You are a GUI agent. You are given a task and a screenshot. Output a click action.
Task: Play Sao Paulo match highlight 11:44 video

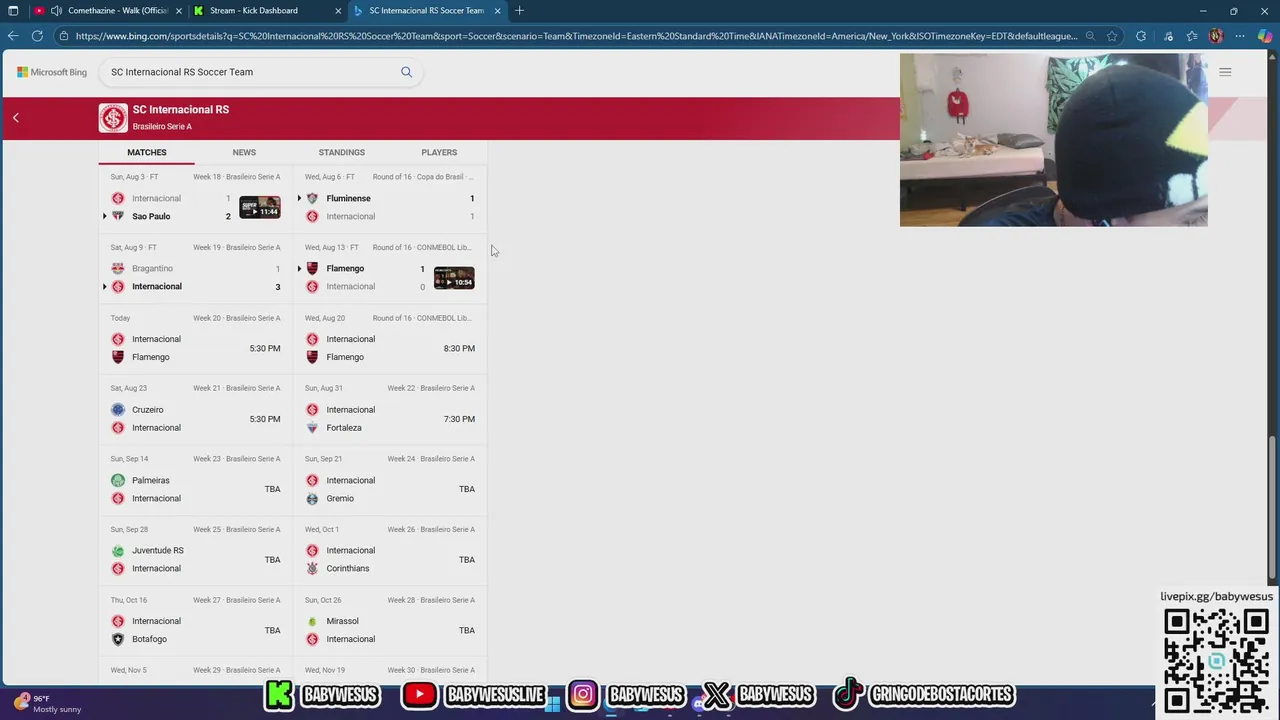click(x=260, y=207)
